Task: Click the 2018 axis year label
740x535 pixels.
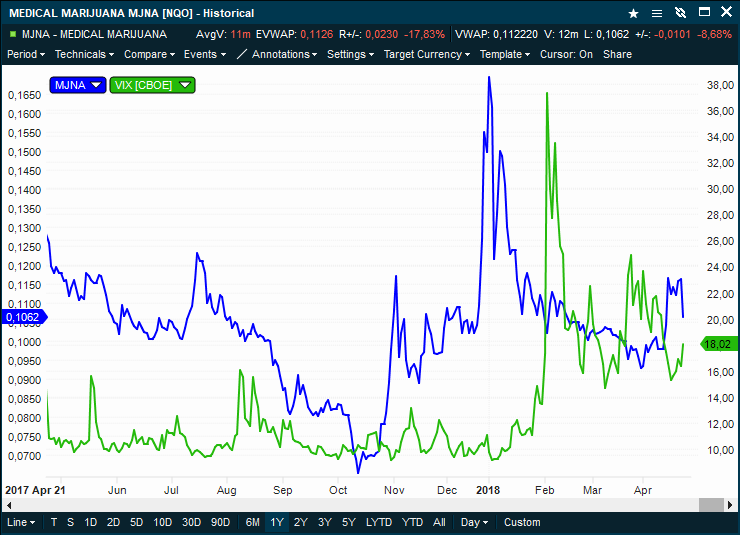Action: pos(488,490)
